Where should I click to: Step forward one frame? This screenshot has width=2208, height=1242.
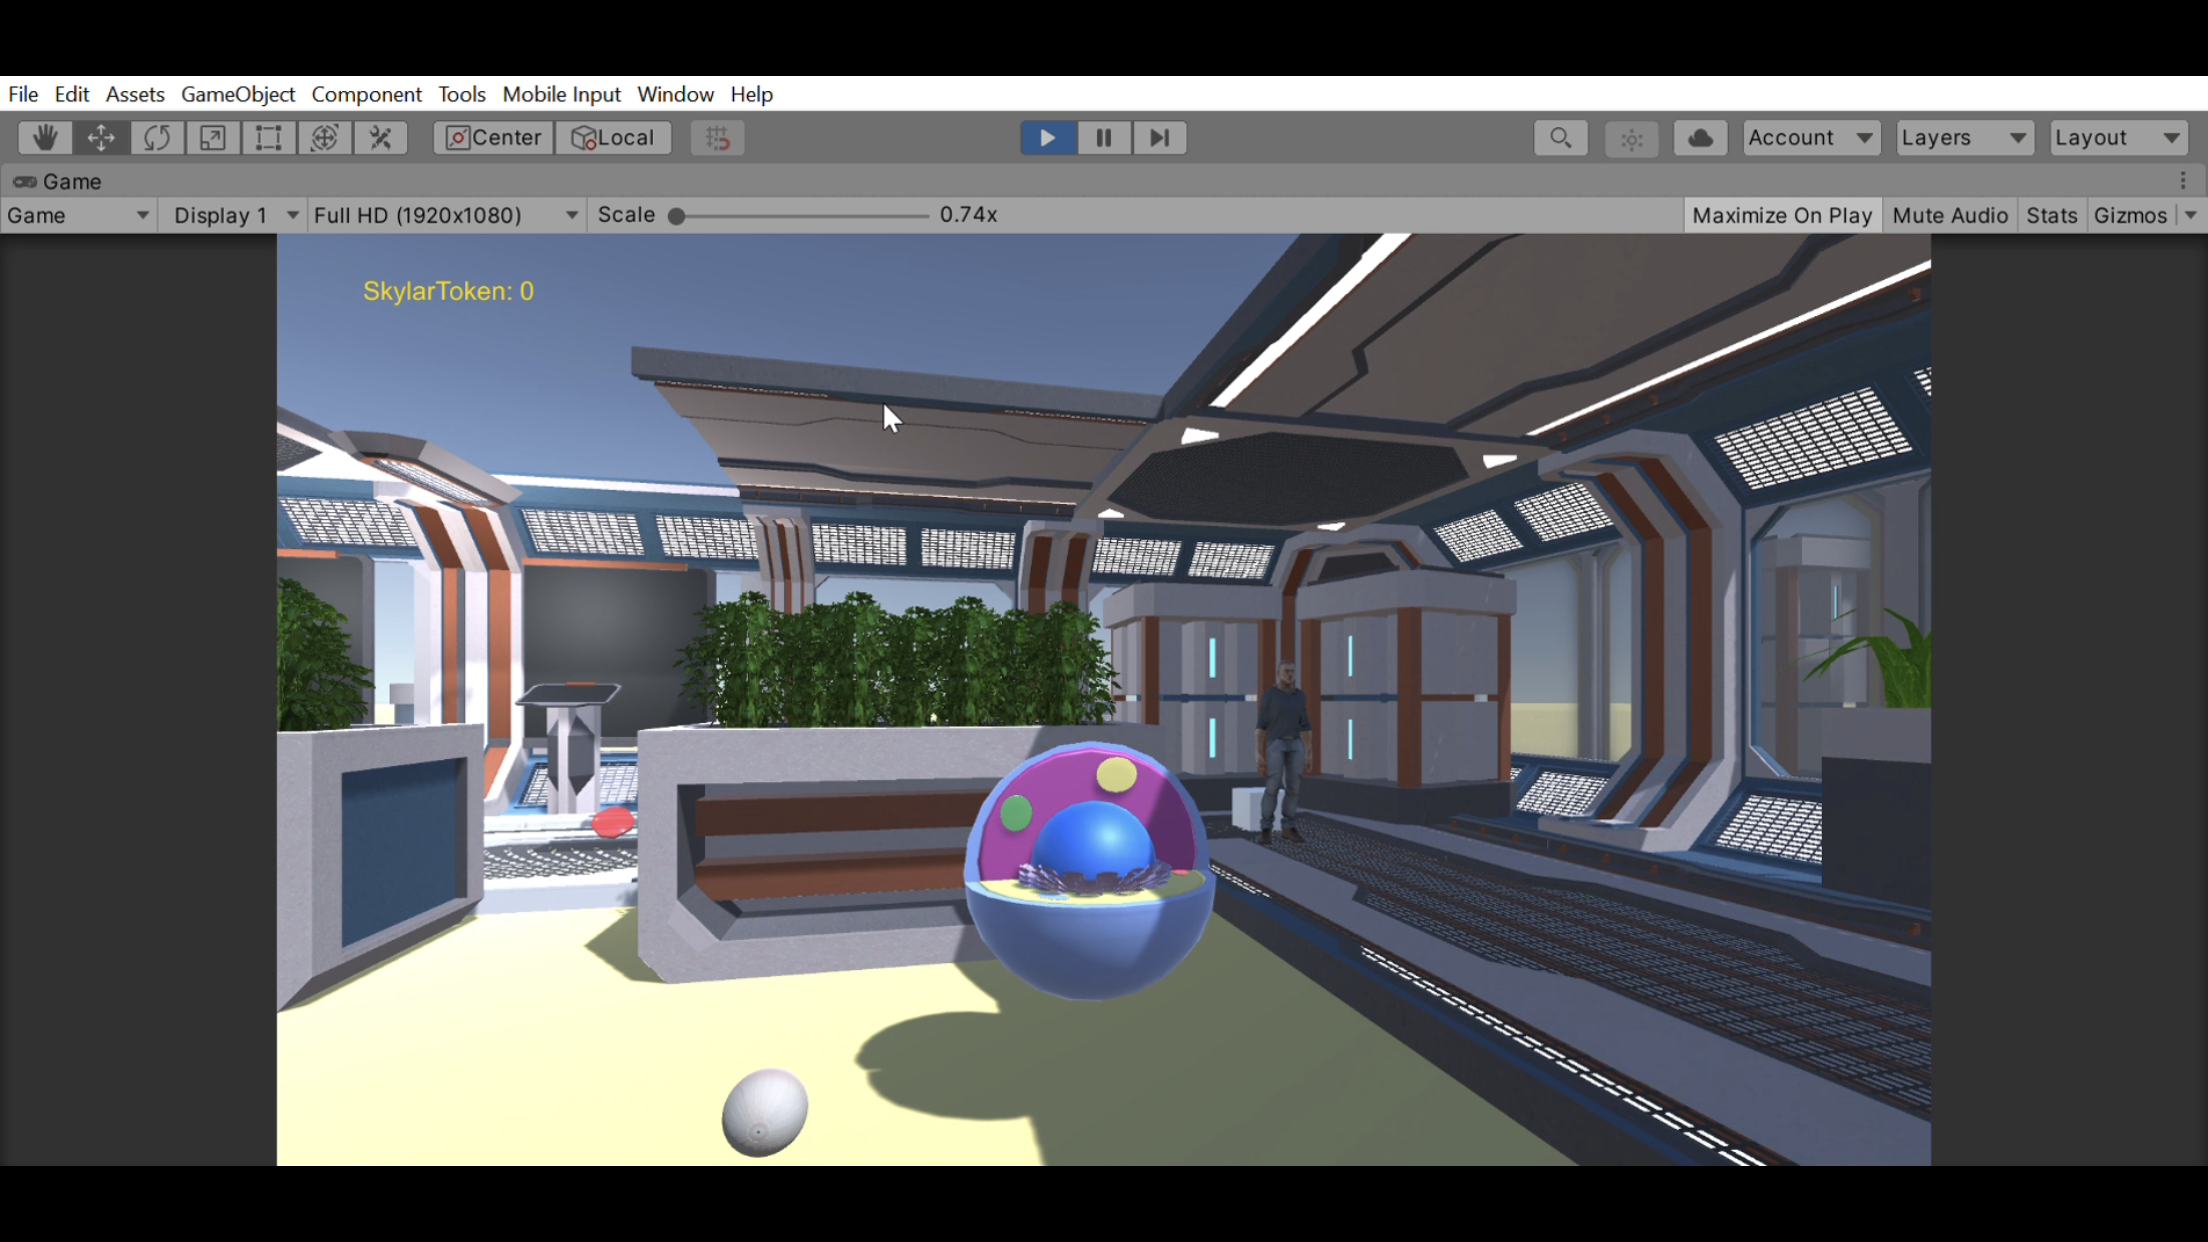(x=1159, y=138)
